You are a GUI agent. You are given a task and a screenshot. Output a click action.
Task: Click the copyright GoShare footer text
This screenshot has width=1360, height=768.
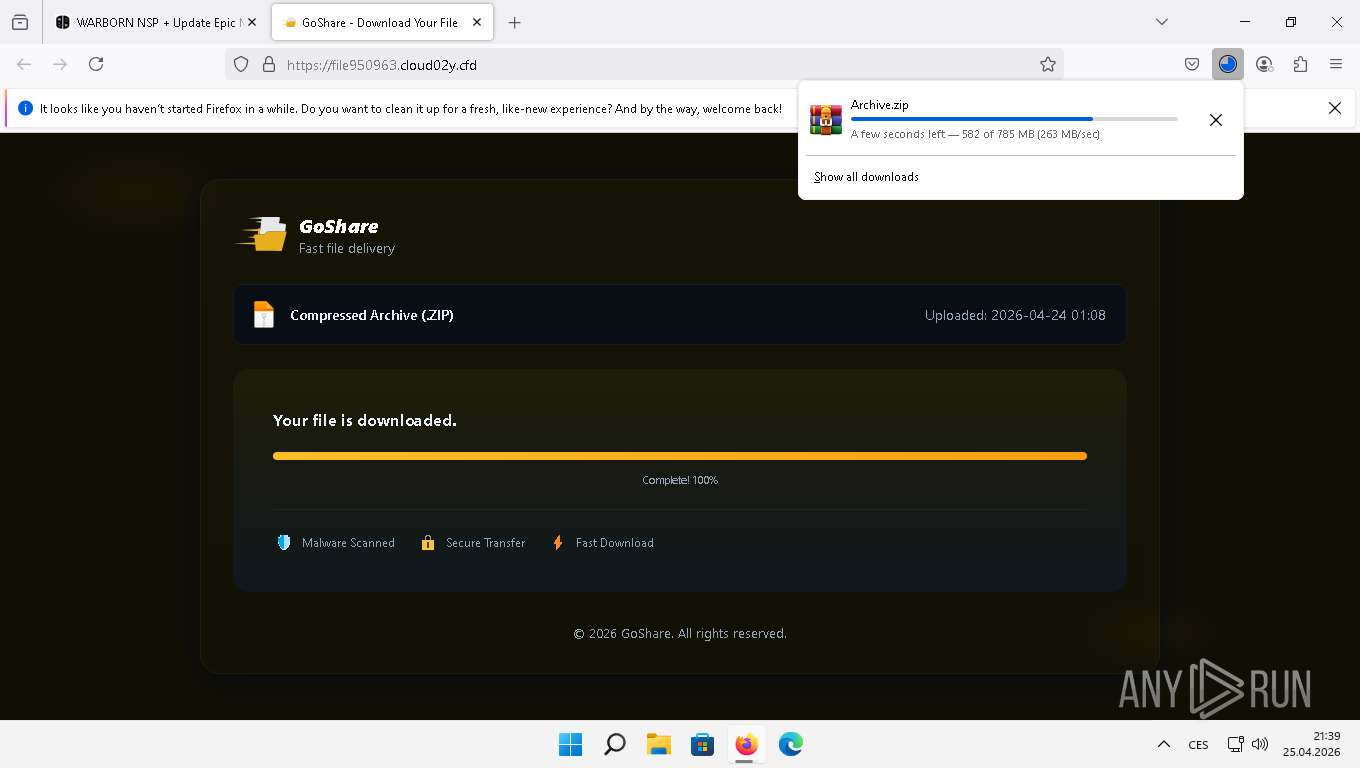(x=680, y=634)
